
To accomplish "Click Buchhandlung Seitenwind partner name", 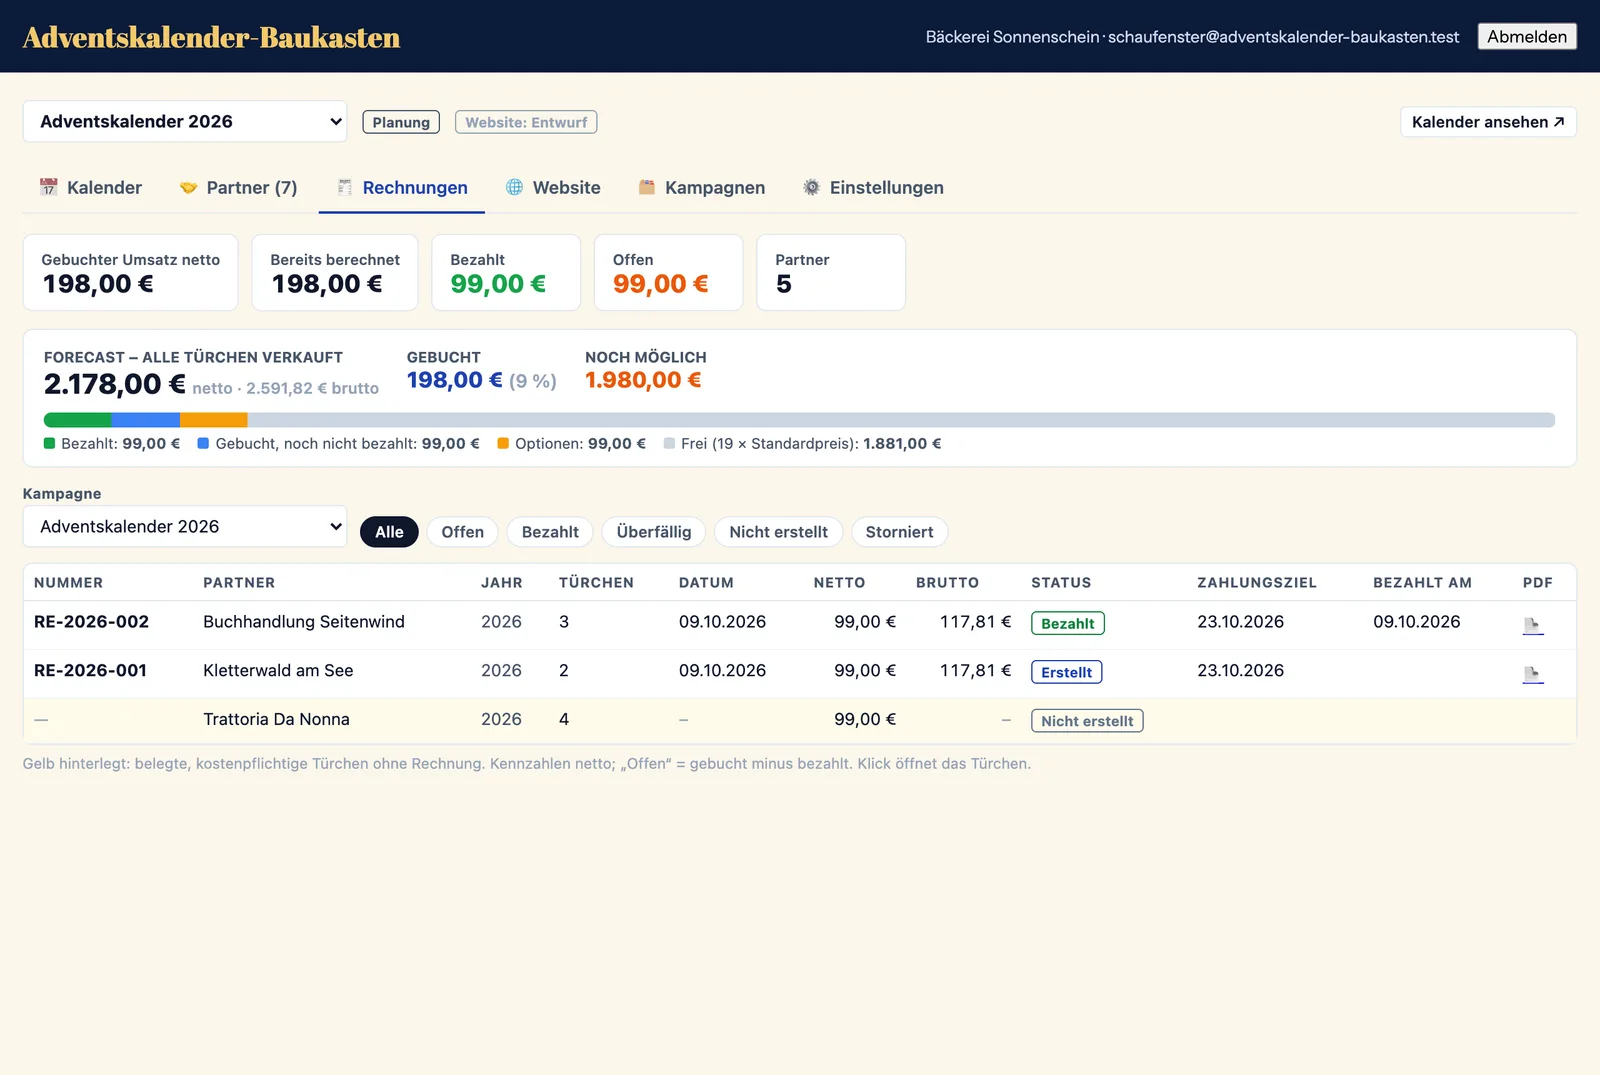I will pyautogui.click(x=304, y=622).
